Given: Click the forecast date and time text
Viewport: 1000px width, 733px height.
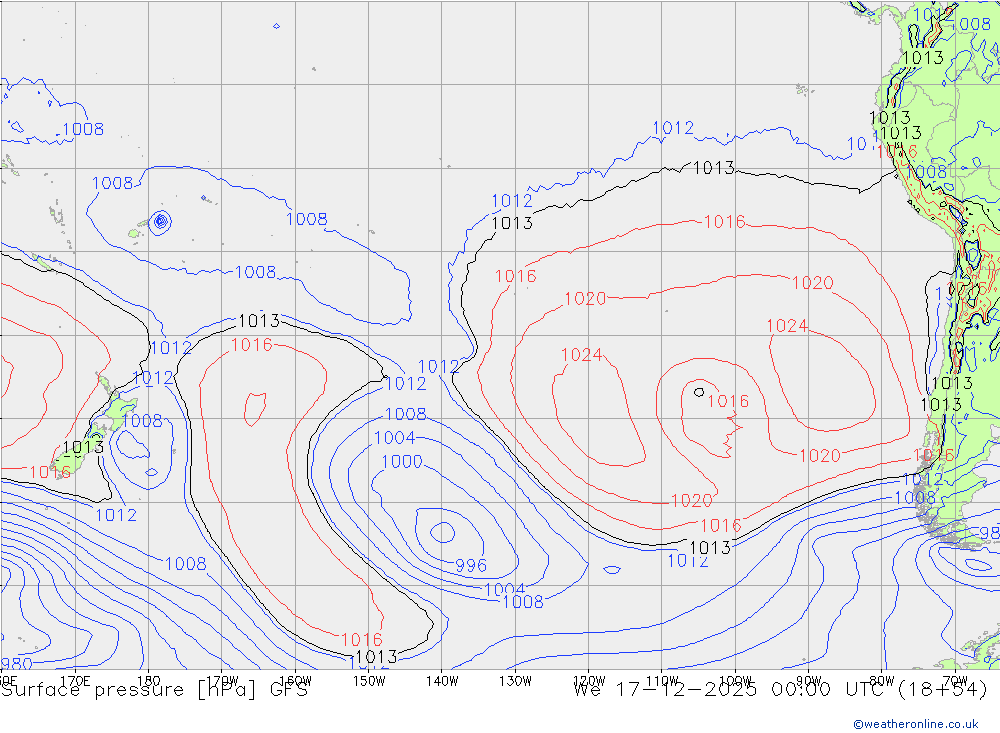Looking at the screenshot, I should [x=780, y=689].
